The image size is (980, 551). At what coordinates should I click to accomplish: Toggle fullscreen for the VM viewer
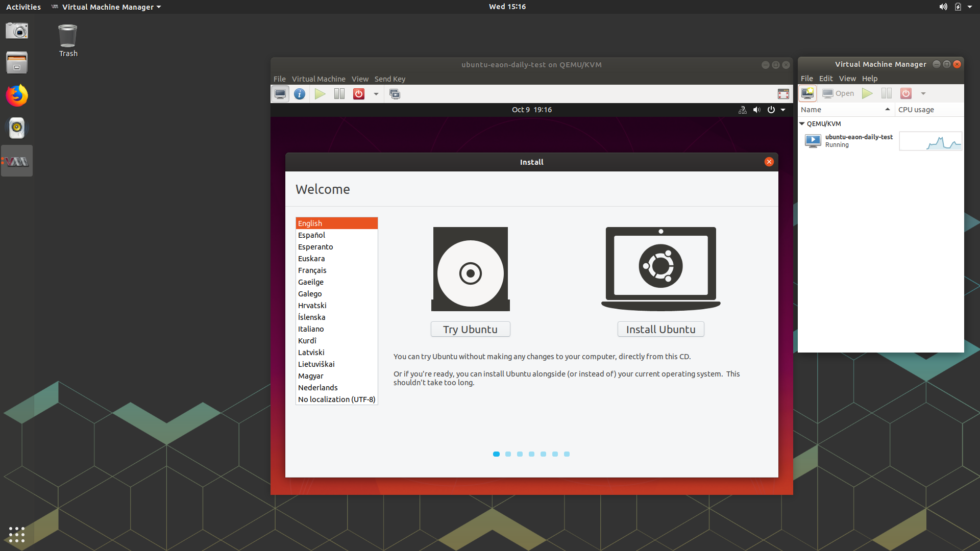pos(782,94)
